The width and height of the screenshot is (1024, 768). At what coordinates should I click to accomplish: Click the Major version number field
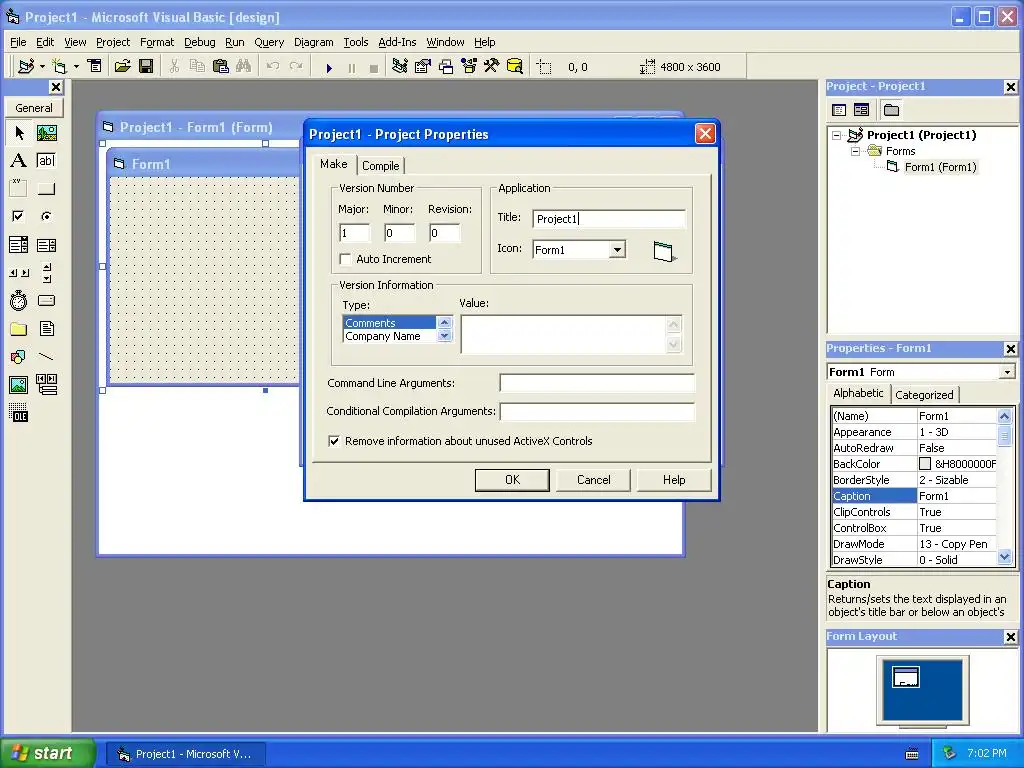click(355, 233)
